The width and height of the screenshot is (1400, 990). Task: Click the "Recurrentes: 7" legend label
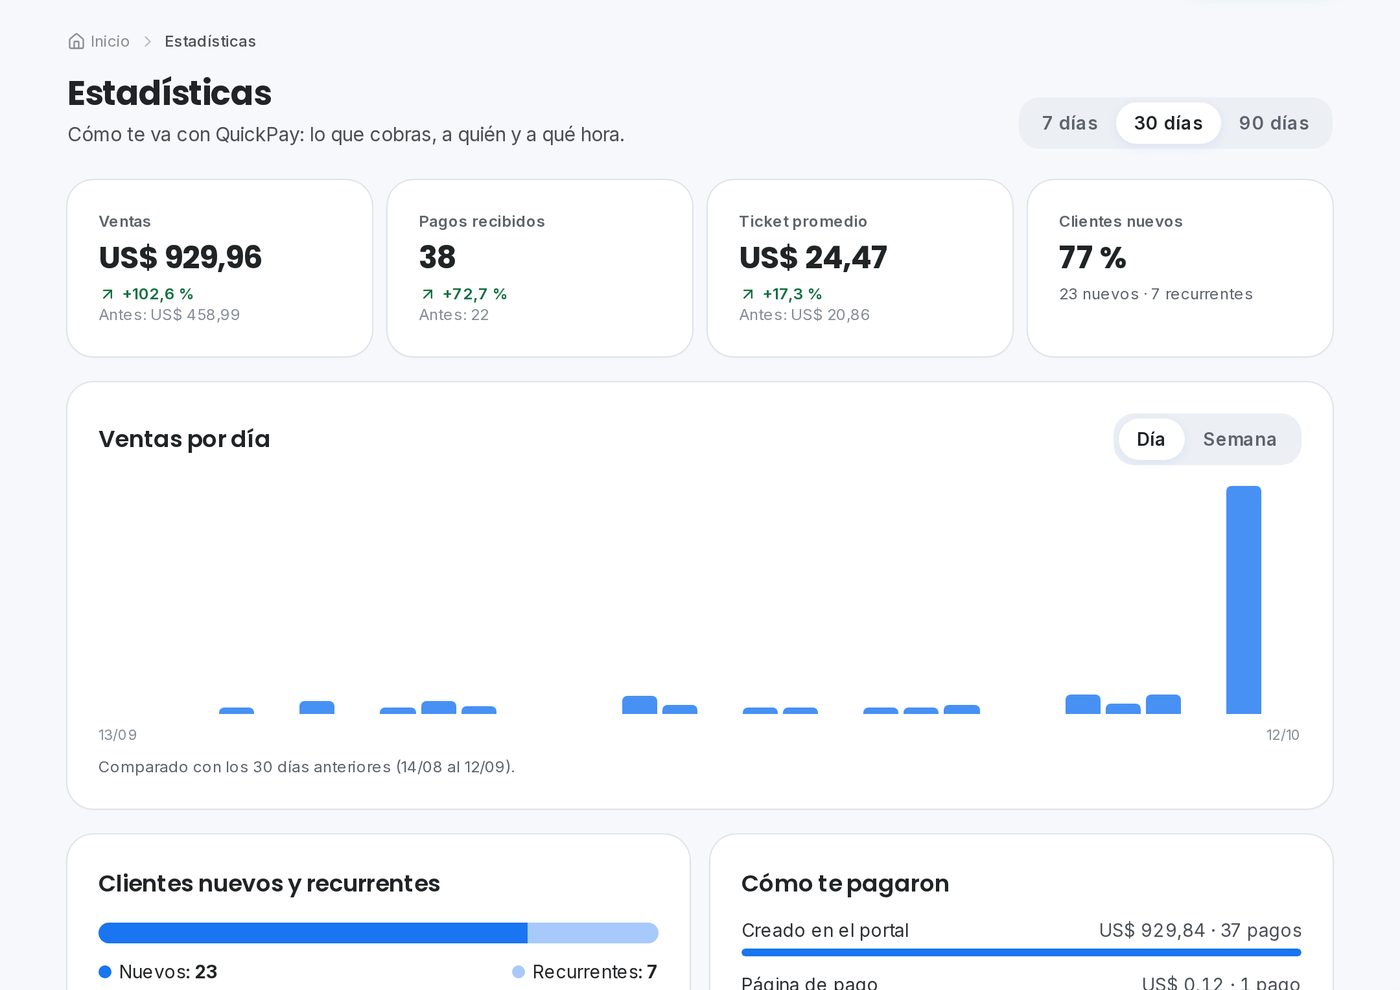[x=595, y=972]
